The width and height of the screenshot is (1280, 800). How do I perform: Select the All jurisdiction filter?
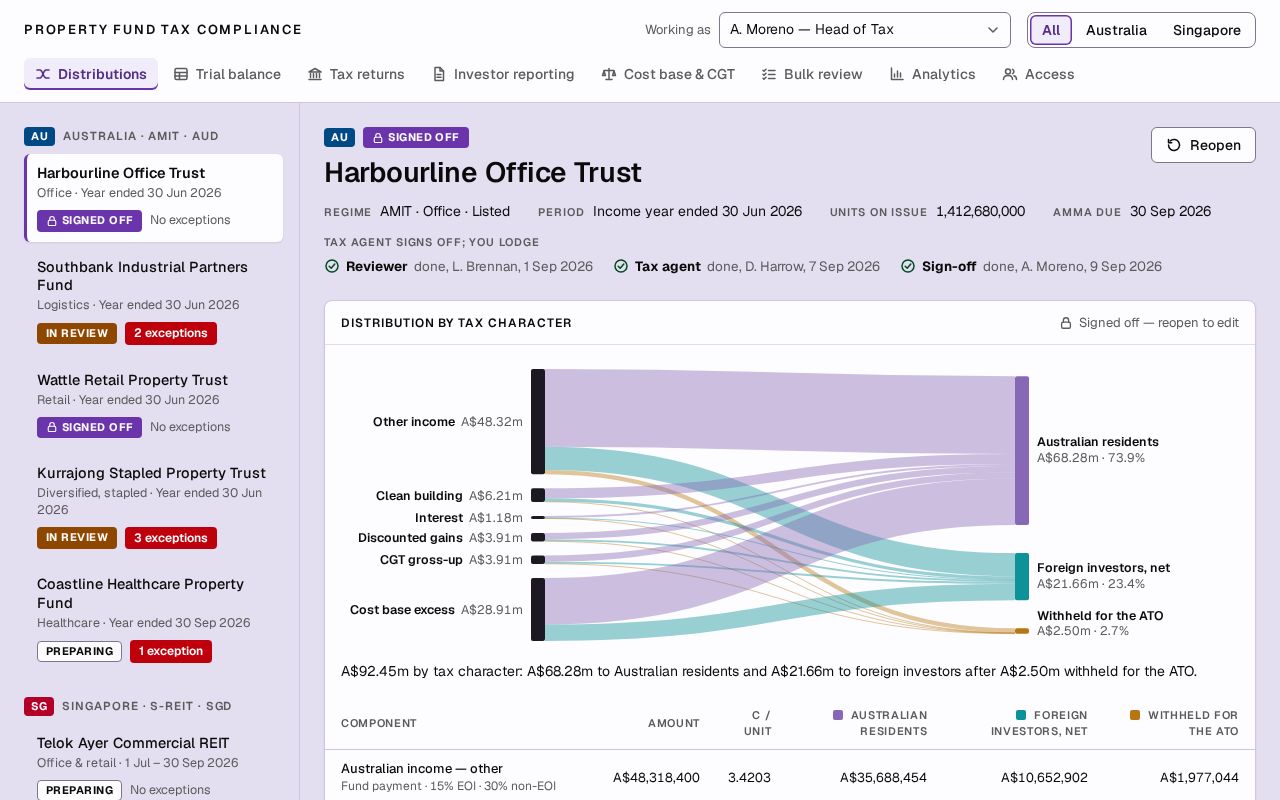click(x=1051, y=30)
